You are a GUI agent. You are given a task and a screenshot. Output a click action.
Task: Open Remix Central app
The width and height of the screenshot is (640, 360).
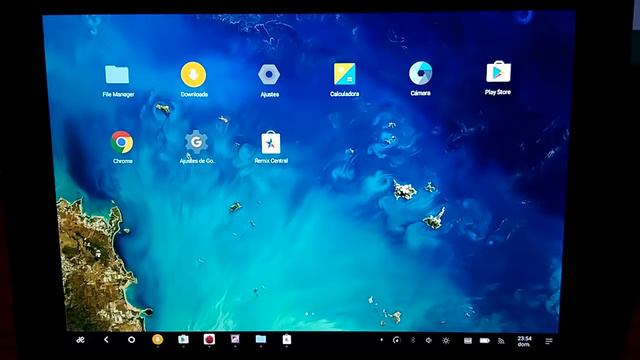271,142
